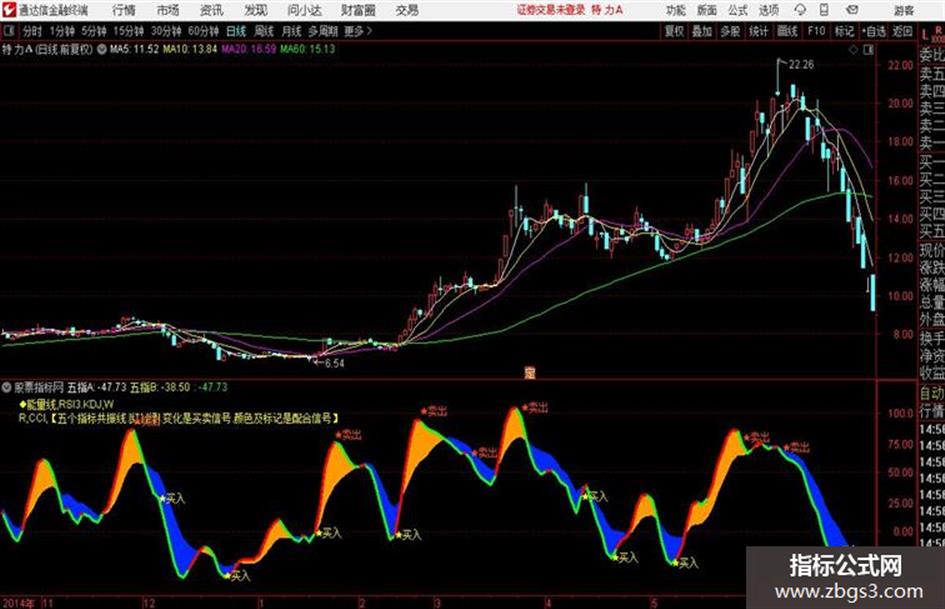
Task: Click the 返回 back toolbar button
Action: click(902, 31)
